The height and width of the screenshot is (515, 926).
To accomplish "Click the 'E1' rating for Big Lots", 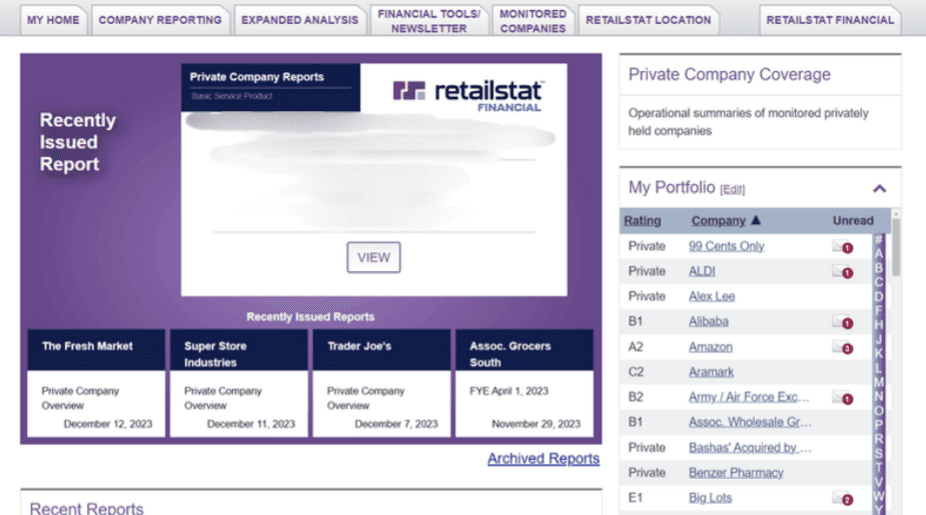I will click(x=635, y=498).
